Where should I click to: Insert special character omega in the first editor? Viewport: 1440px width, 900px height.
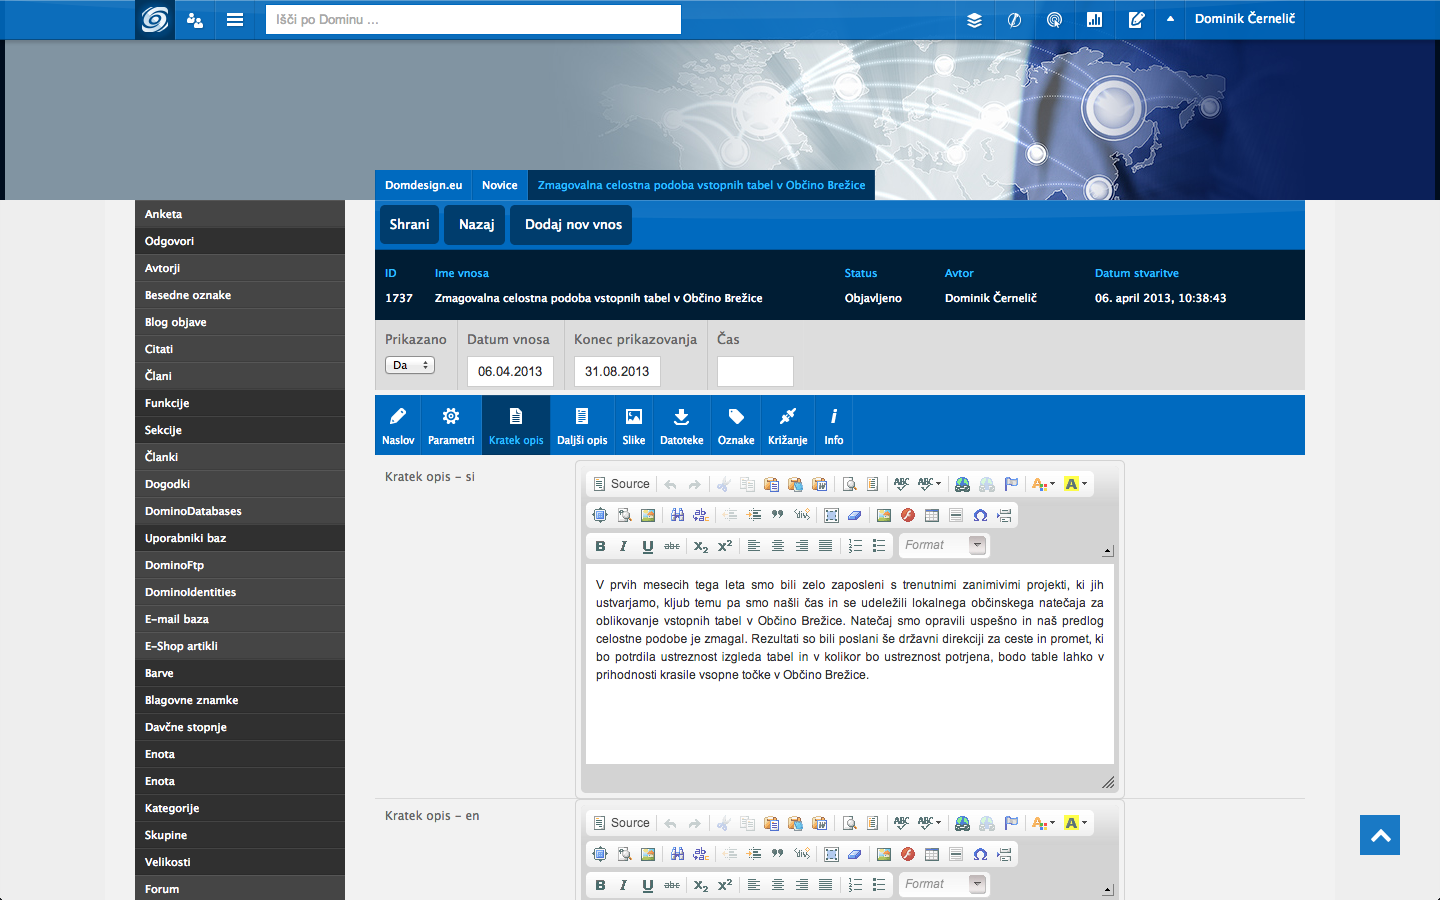pyautogui.click(x=980, y=516)
